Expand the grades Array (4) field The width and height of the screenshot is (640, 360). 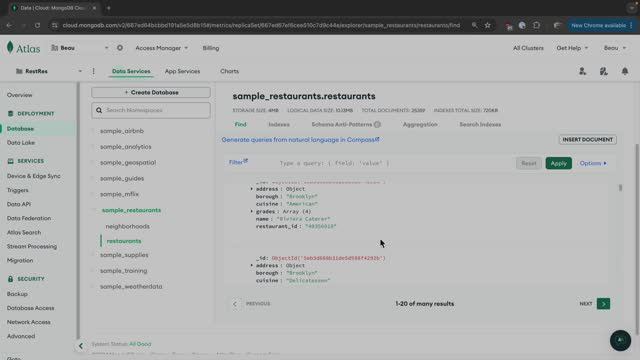(251, 211)
